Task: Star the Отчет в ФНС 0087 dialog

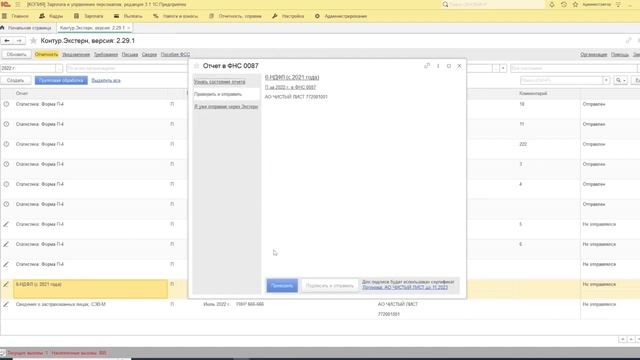Action: click(x=196, y=66)
